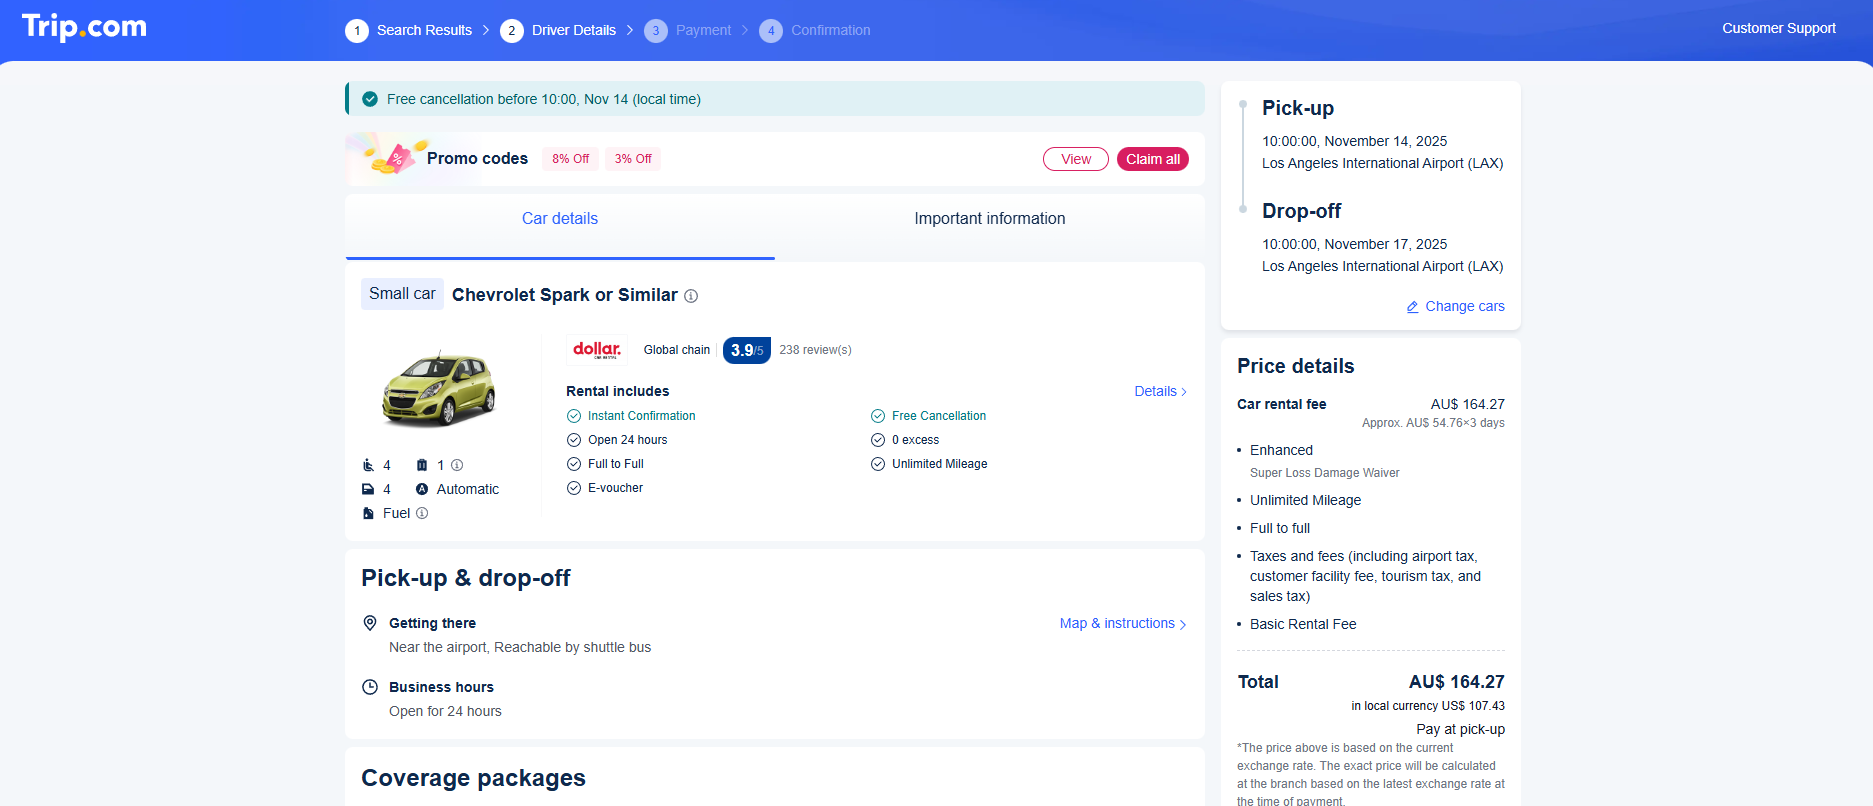This screenshot has width=1873, height=806.
Task: Open Customer Support
Action: pyautogui.click(x=1779, y=28)
